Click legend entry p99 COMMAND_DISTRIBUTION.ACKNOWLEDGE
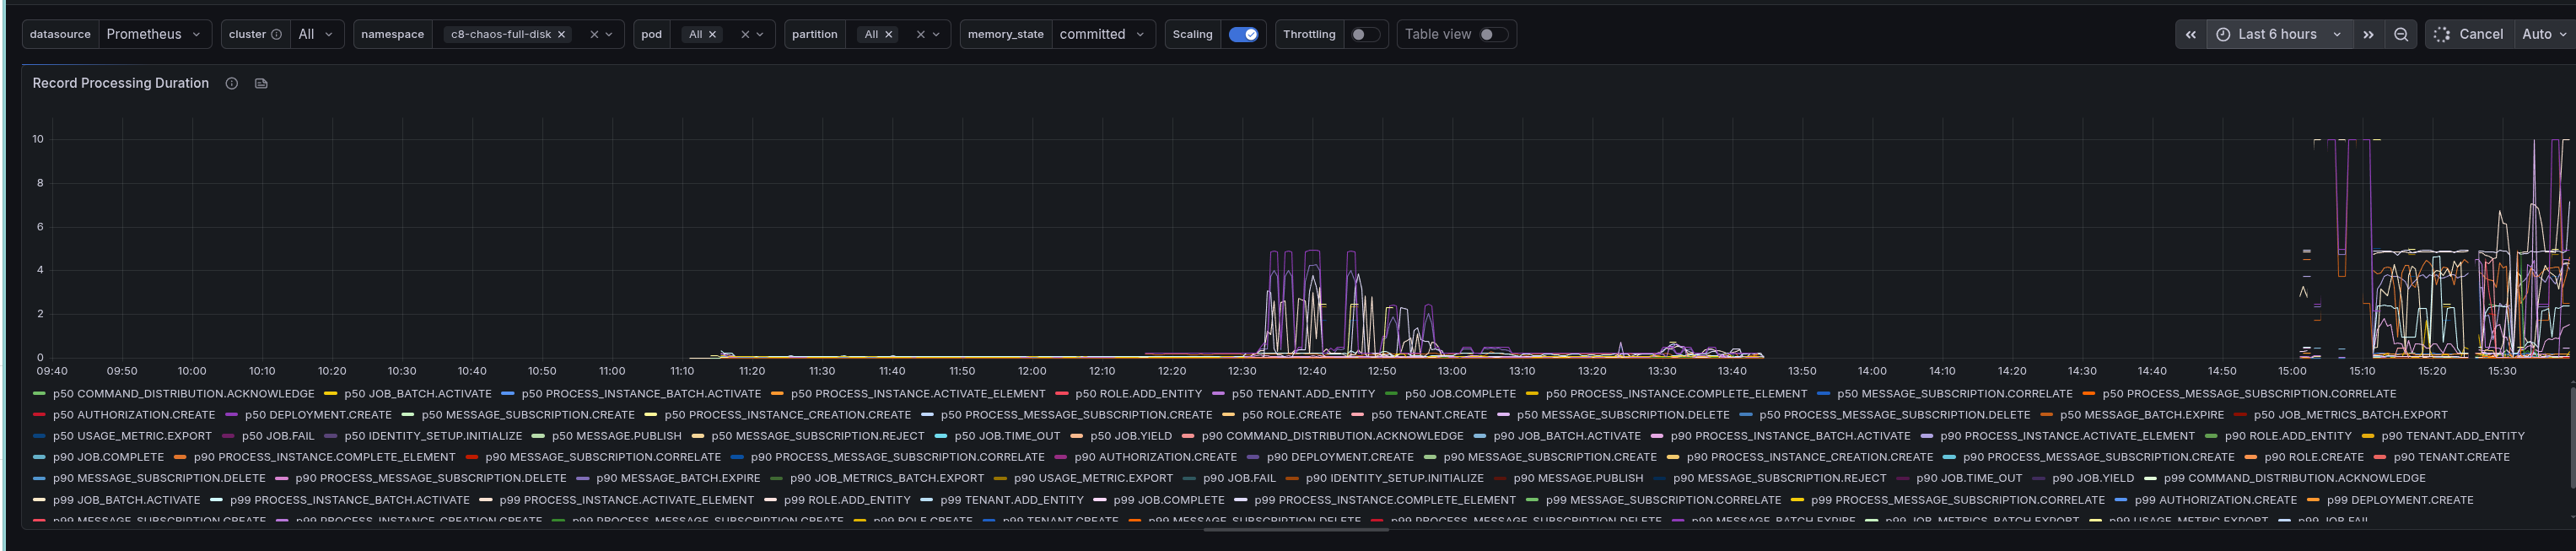The width and height of the screenshot is (2576, 551). coord(2294,478)
